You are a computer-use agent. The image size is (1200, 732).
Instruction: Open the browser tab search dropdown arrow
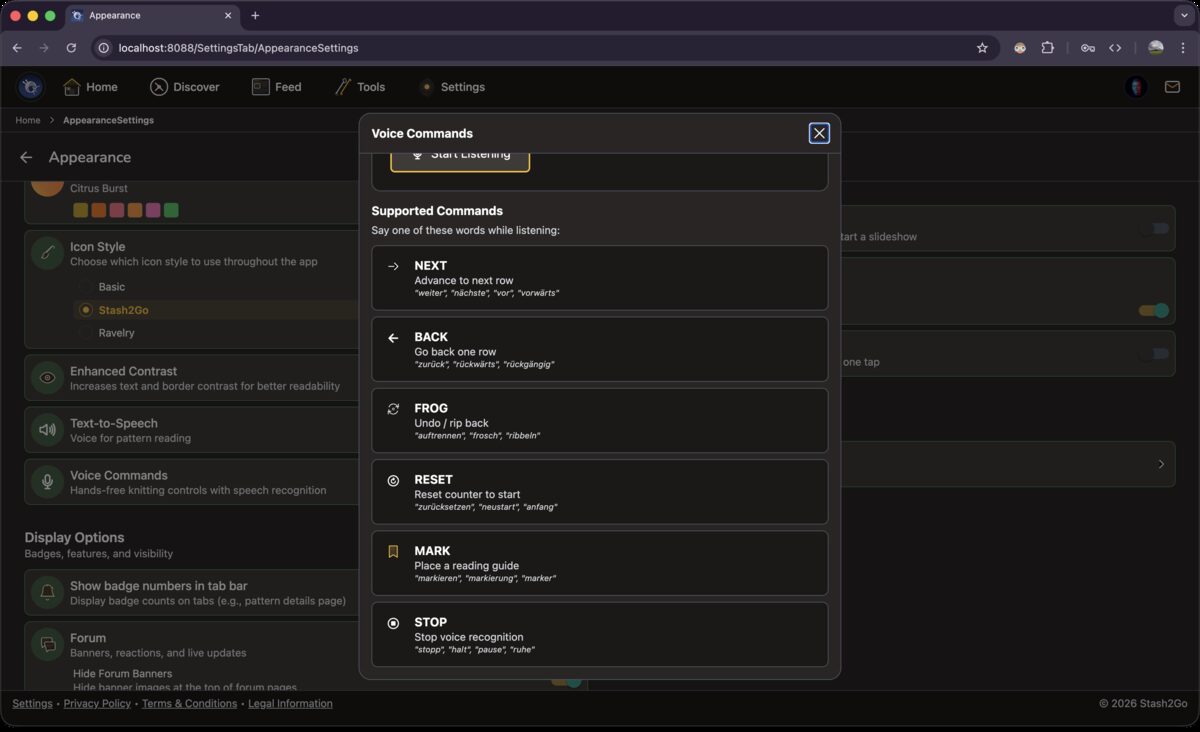click(1184, 15)
